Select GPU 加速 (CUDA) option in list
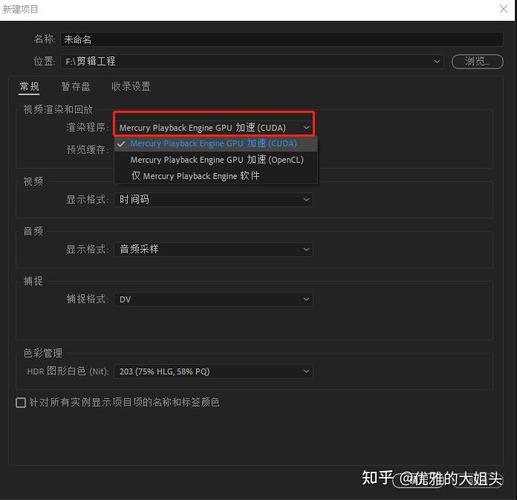Screen dimensions: 517x500 click(x=216, y=144)
